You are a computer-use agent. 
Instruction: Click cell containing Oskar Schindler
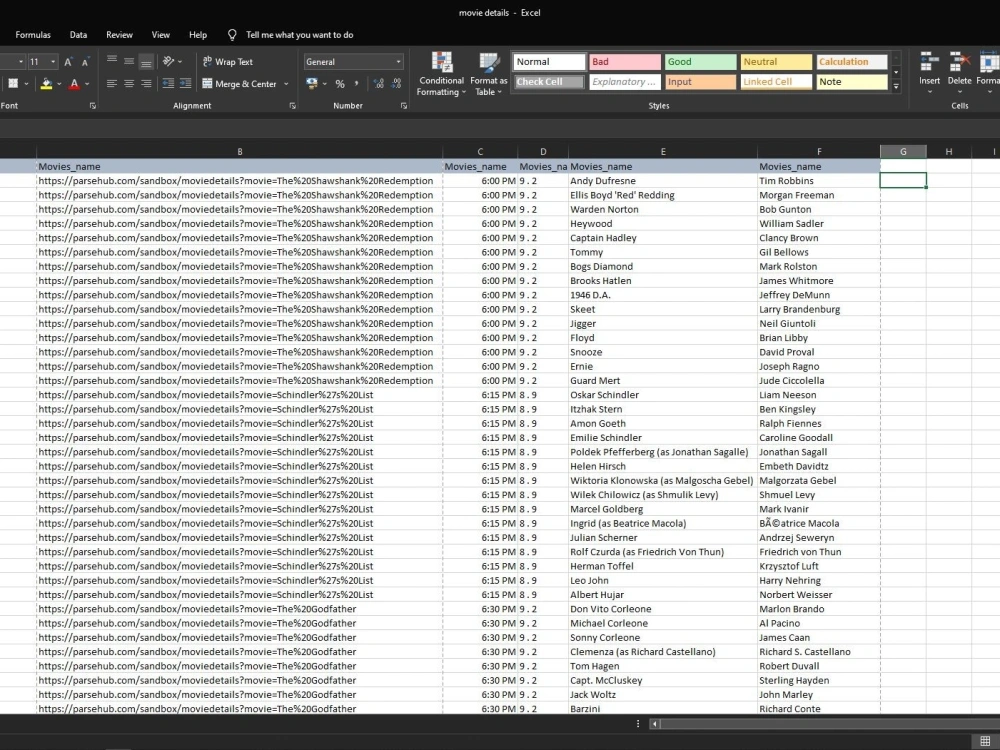coord(663,395)
